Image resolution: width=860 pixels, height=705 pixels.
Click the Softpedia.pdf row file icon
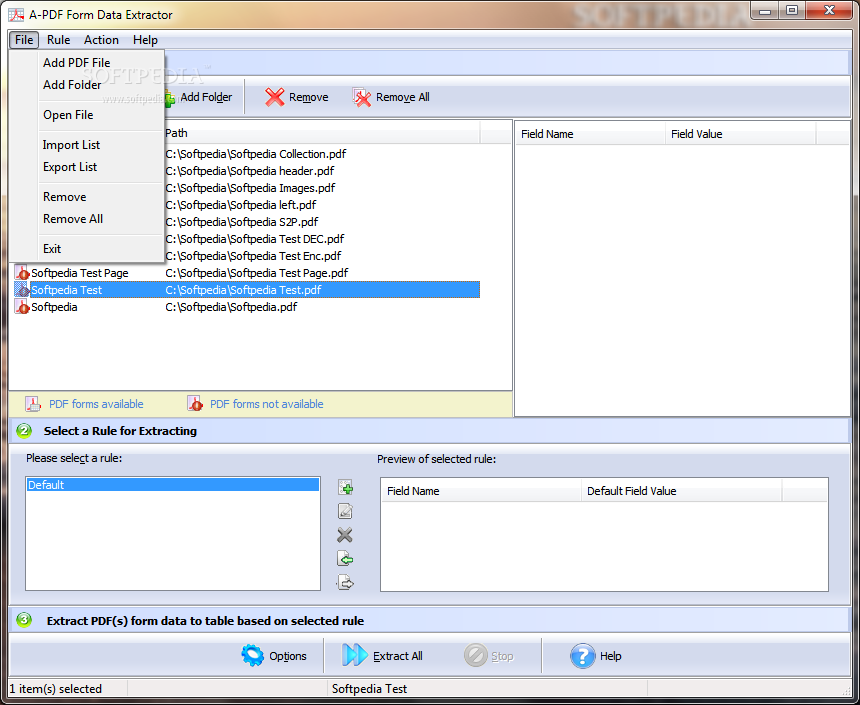point(22,307)
